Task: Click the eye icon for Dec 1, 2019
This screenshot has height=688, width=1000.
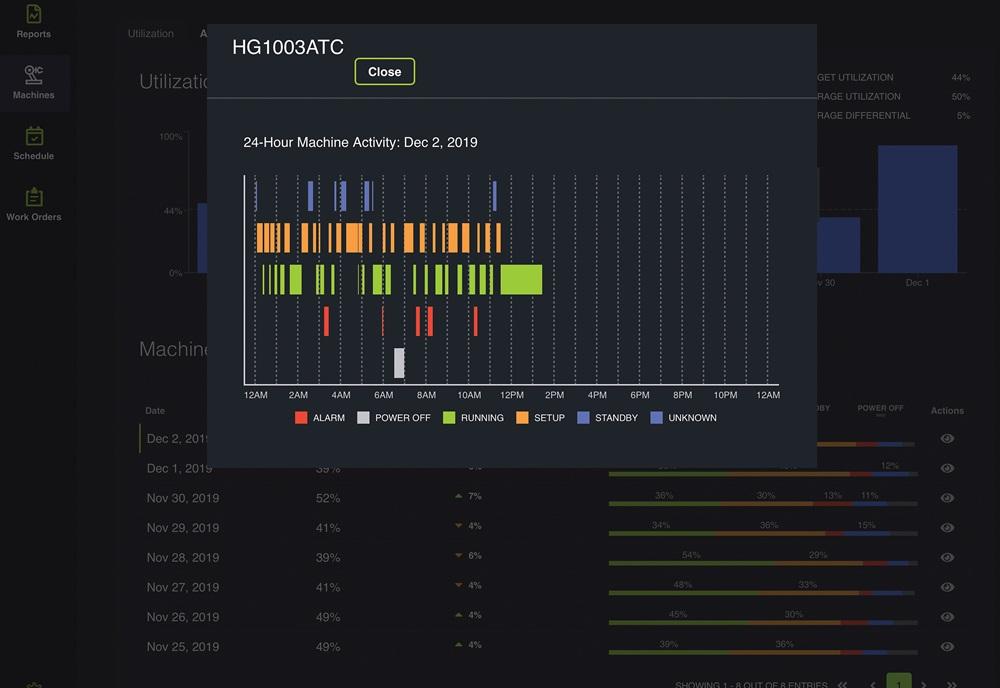Action: coord(947,468)
